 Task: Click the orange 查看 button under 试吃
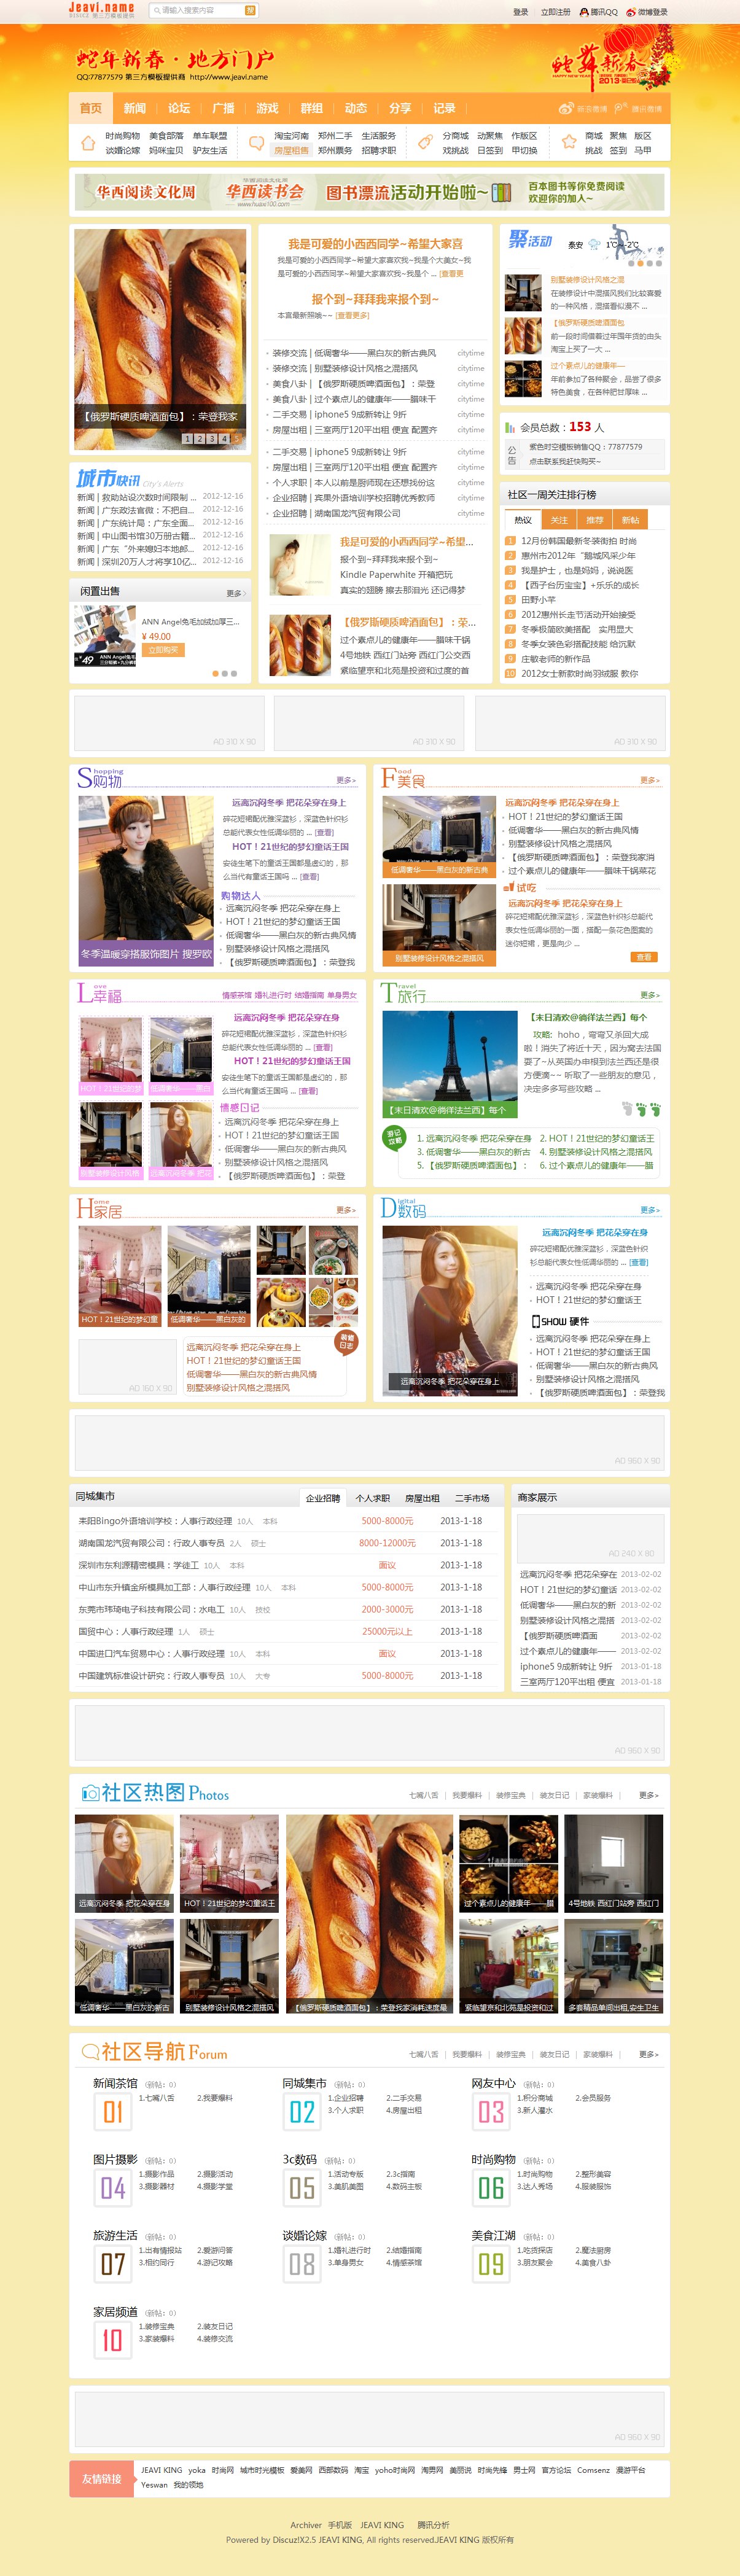(x=644, y=957)
